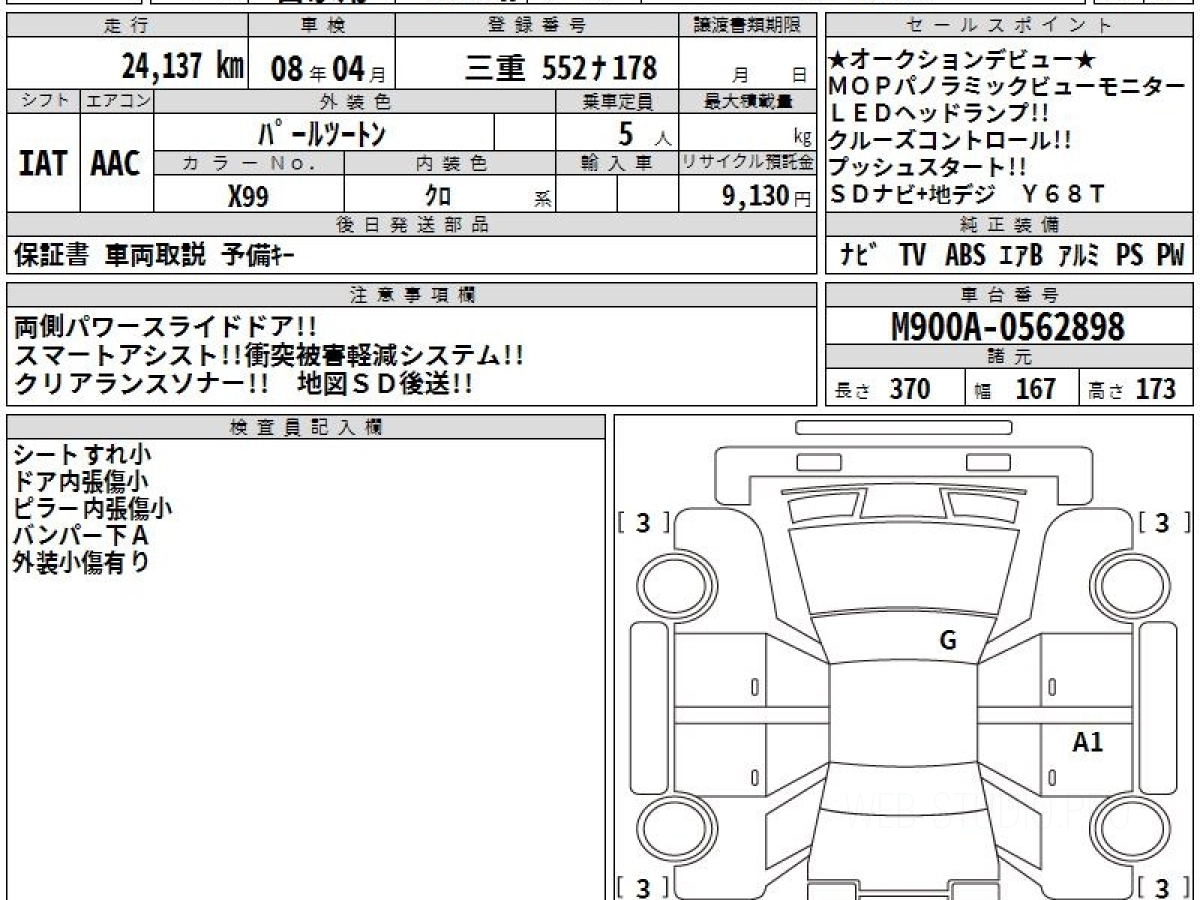Screen dimensions: 1200x900
Task: Click the 車台番号 header
Action: pyautogui.click(x=1010, y=294)
